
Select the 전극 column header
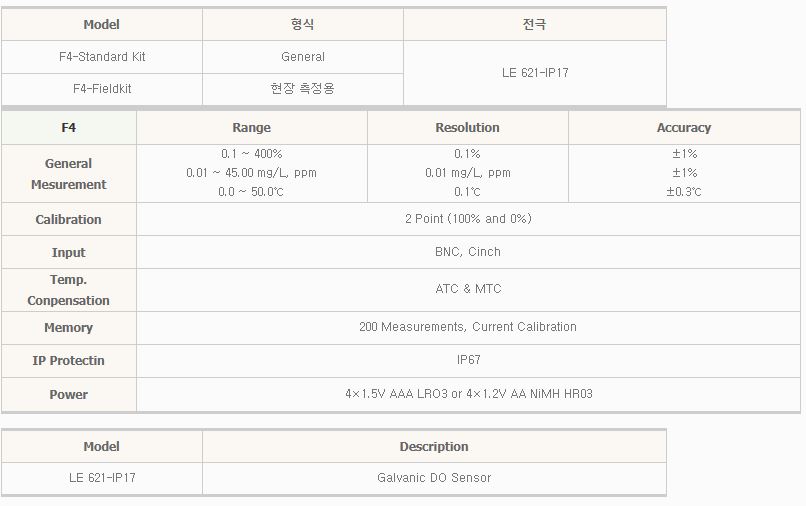[x=535, y=24]
